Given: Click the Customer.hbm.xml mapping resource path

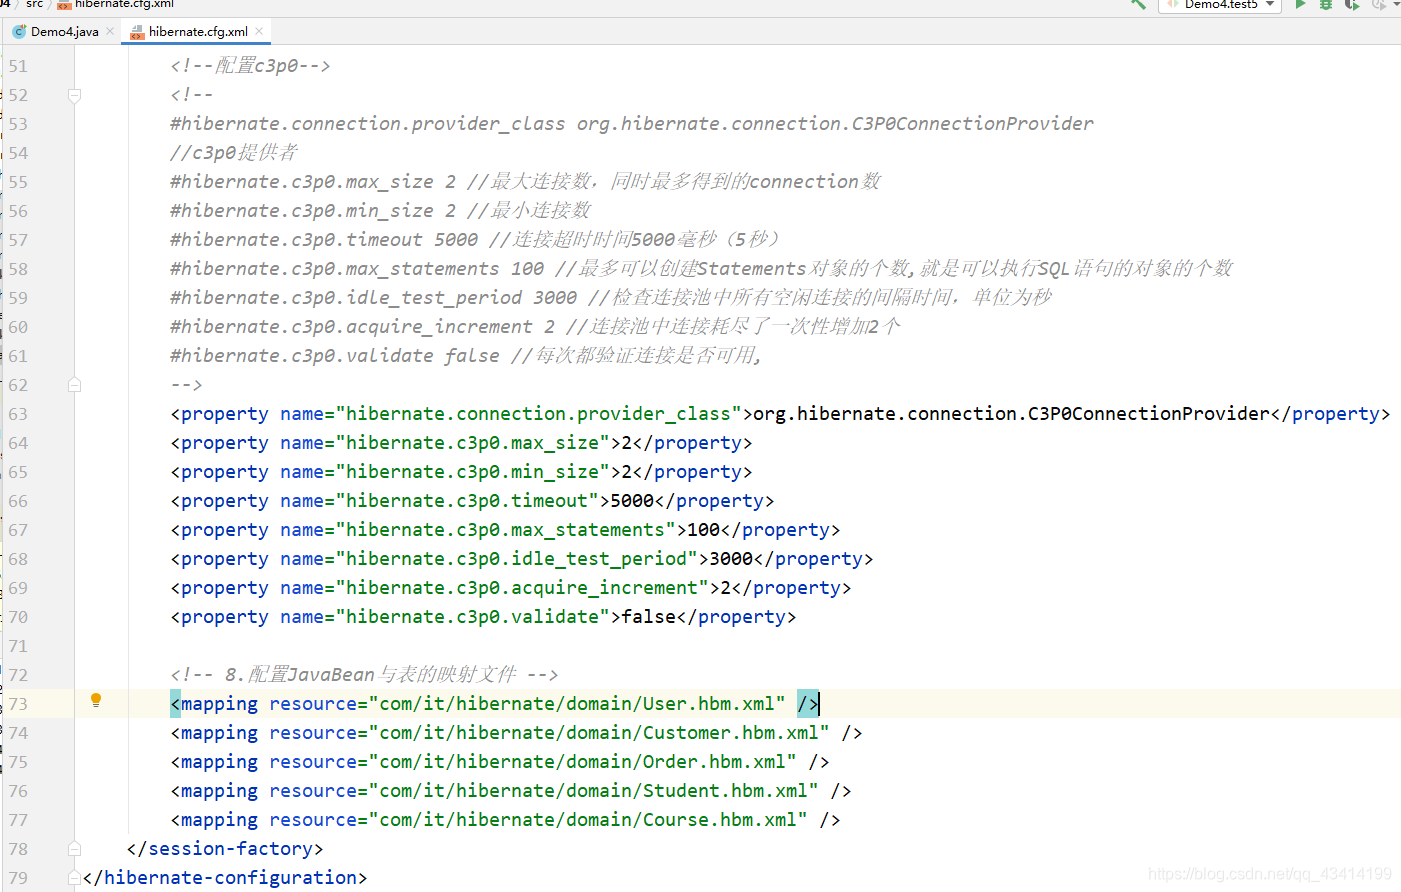Looking at the screenshot, I should coord(599,733).
